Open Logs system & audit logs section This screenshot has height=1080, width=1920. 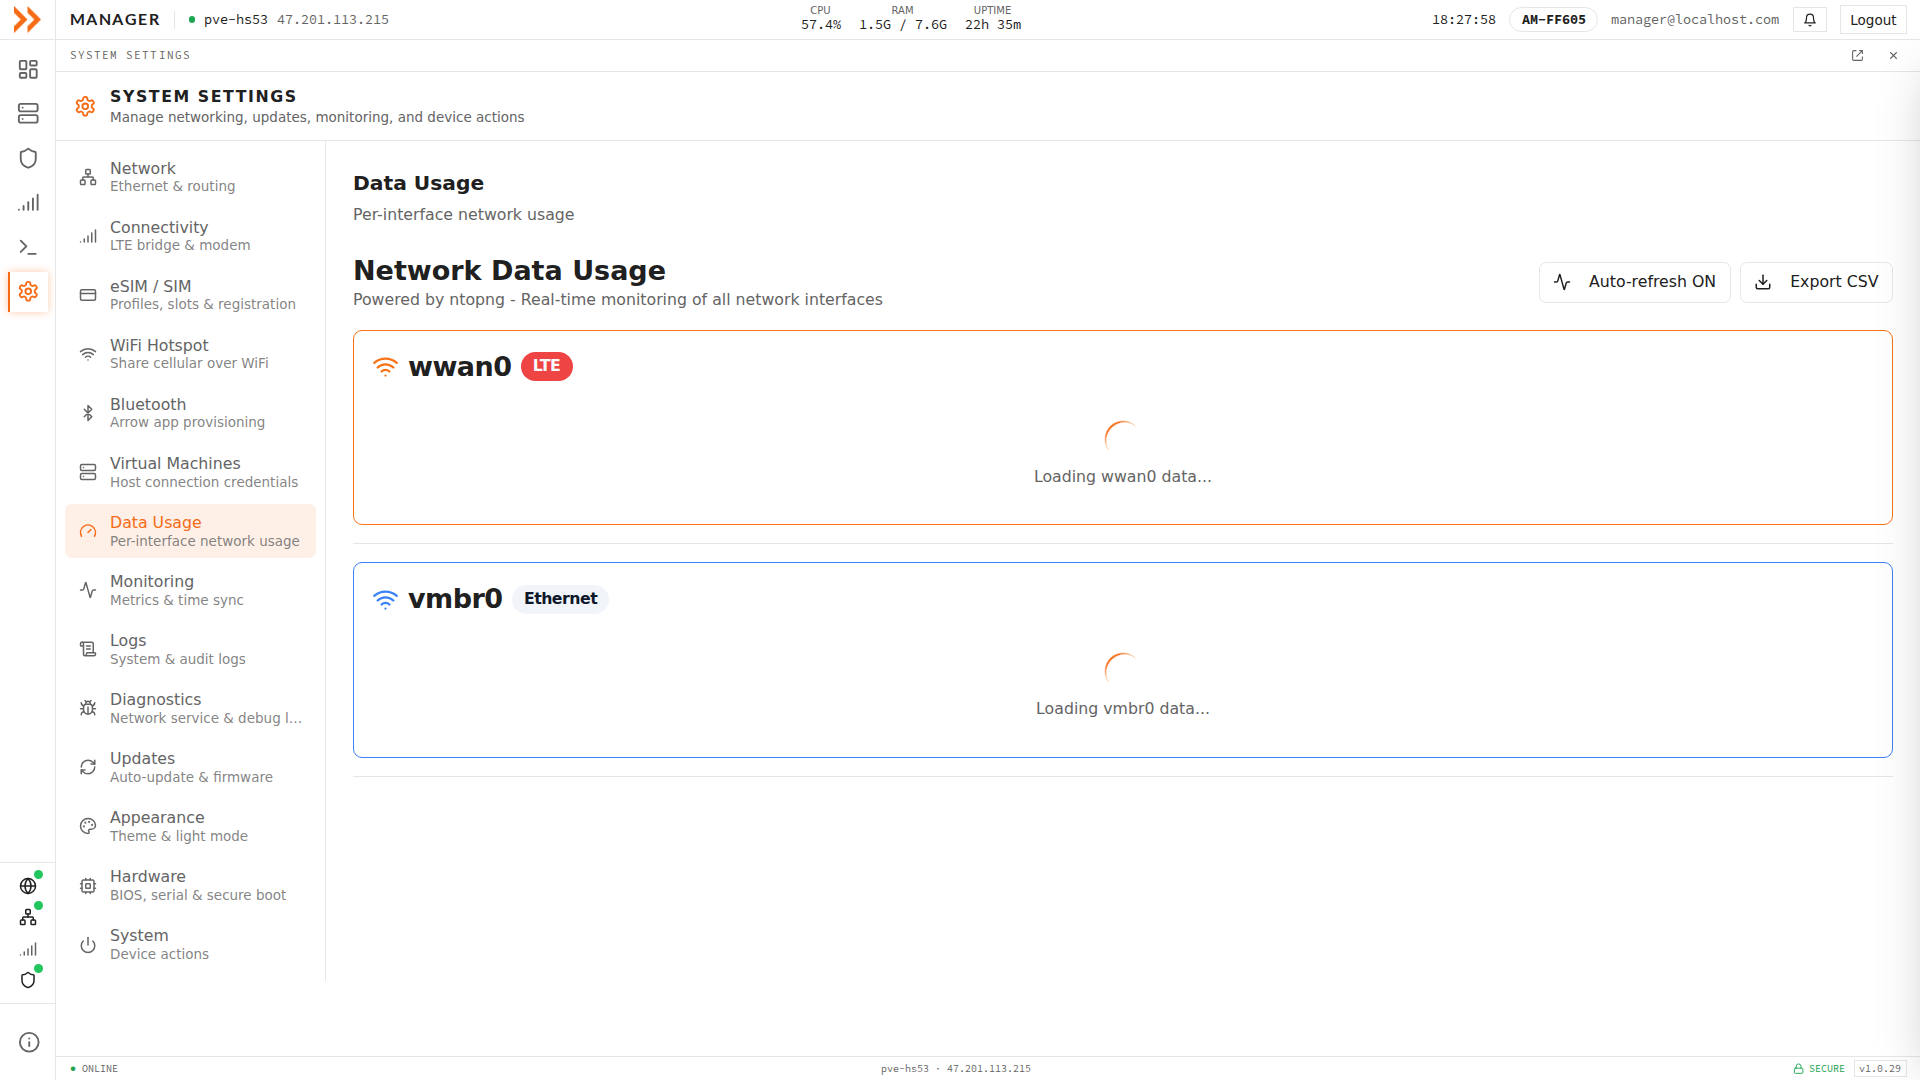pyautogui.click(x=191, y=649)
